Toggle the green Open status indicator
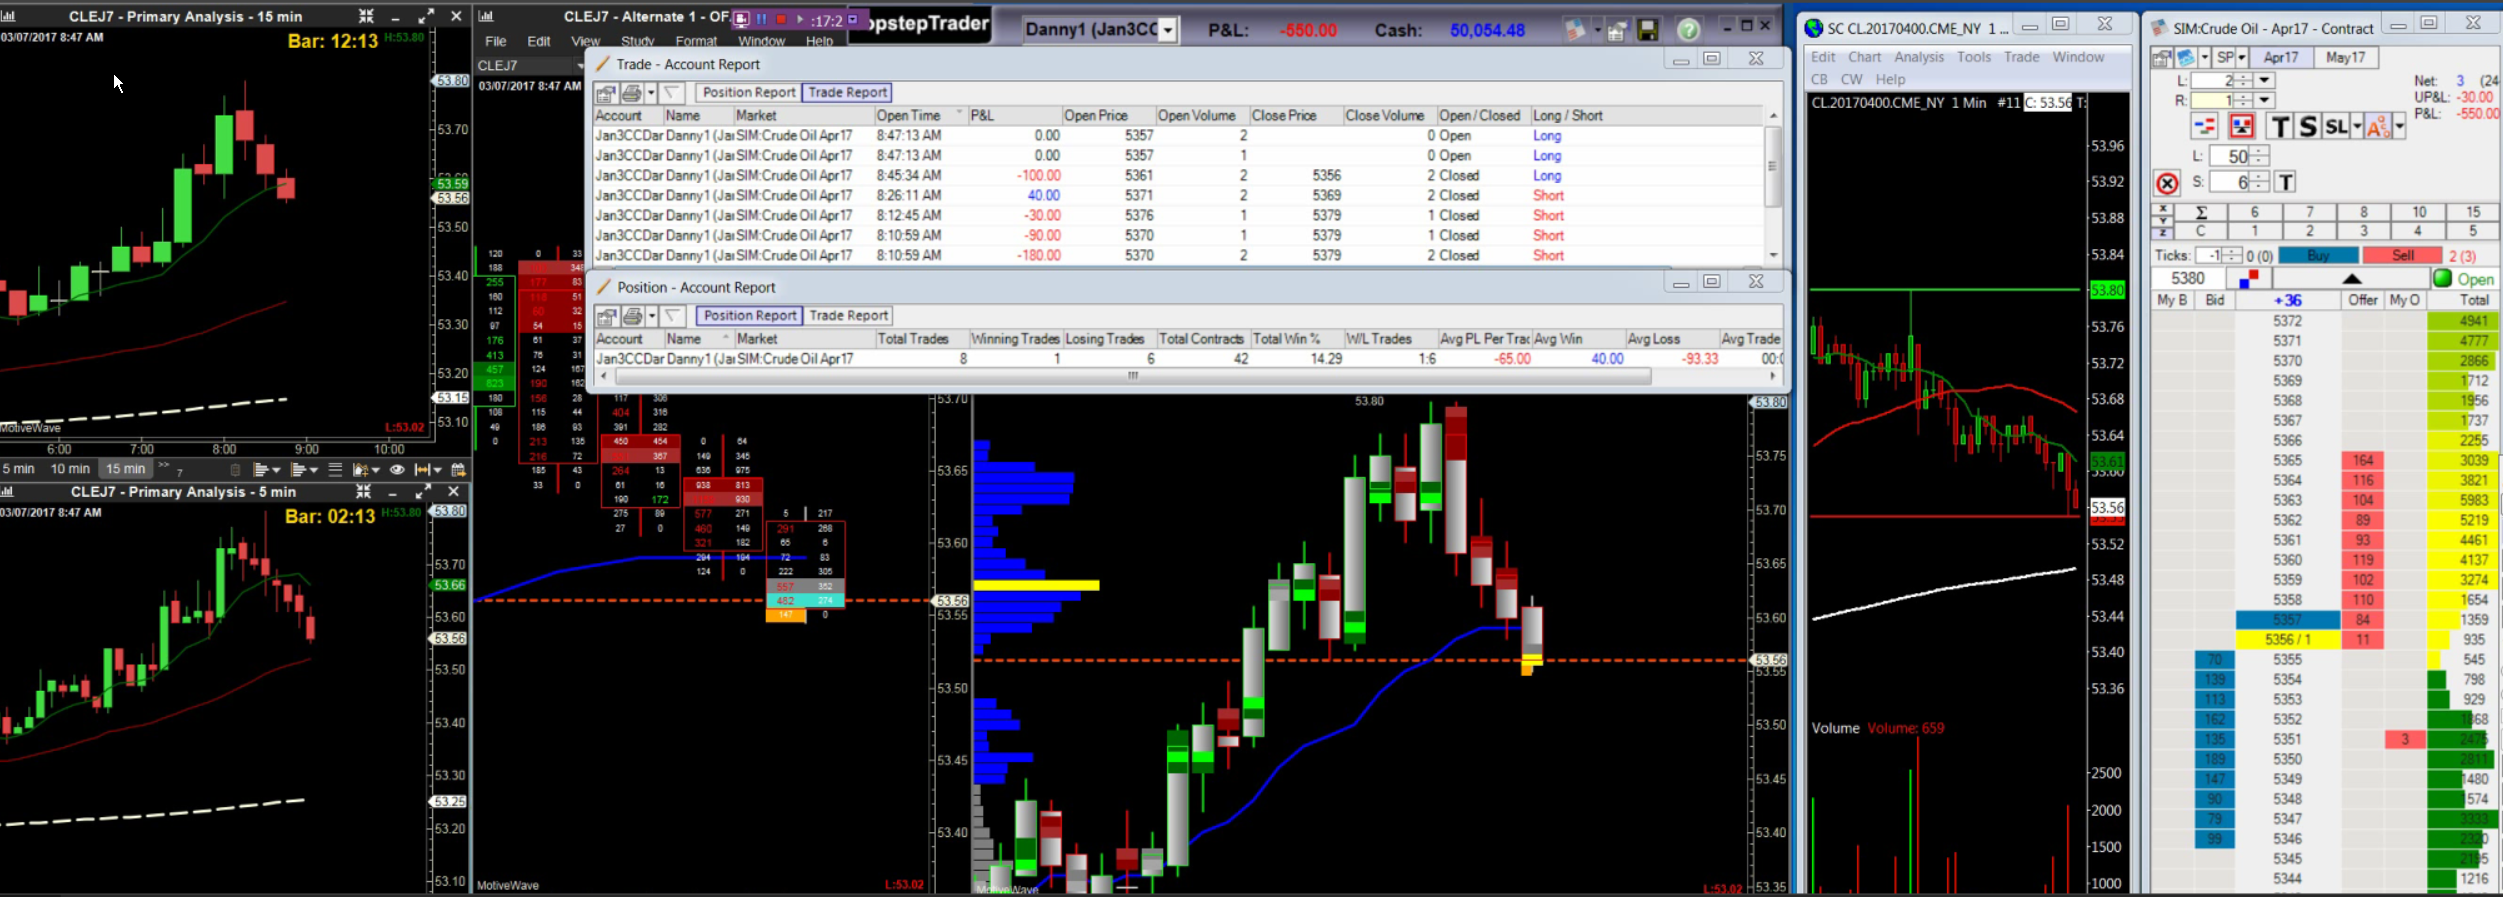2503x897 pixels. click(2443, 279)
